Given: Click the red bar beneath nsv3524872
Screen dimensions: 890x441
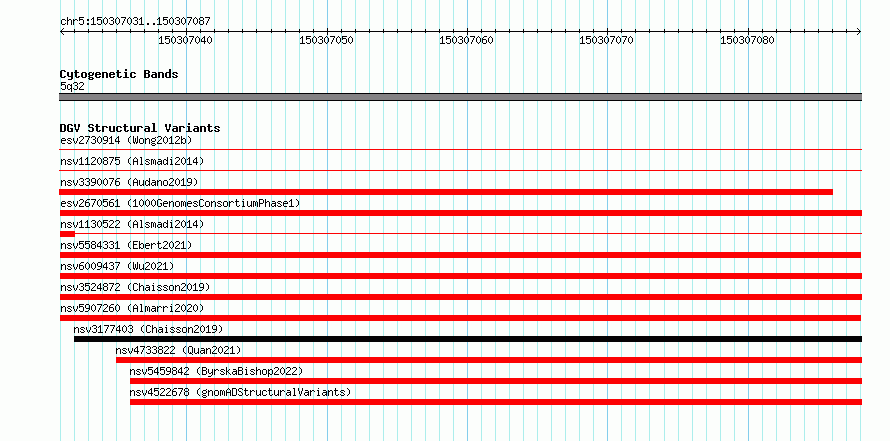Looking at the screenshot, I should coord(460,297).
